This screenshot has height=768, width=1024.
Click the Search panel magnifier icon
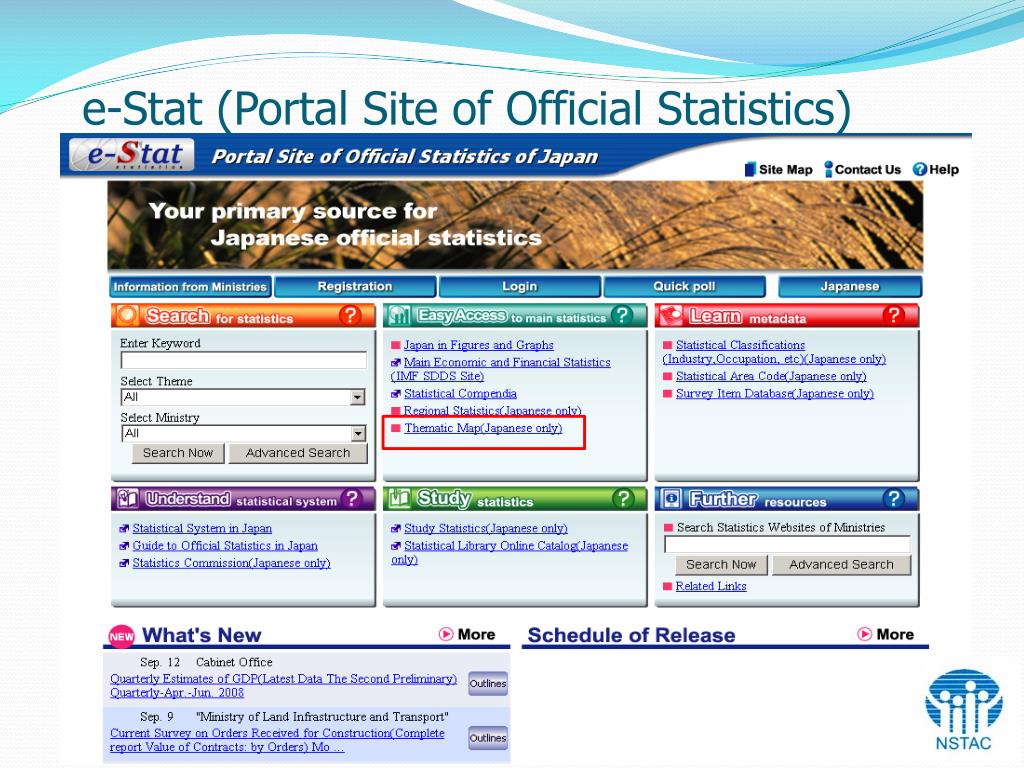127,315
